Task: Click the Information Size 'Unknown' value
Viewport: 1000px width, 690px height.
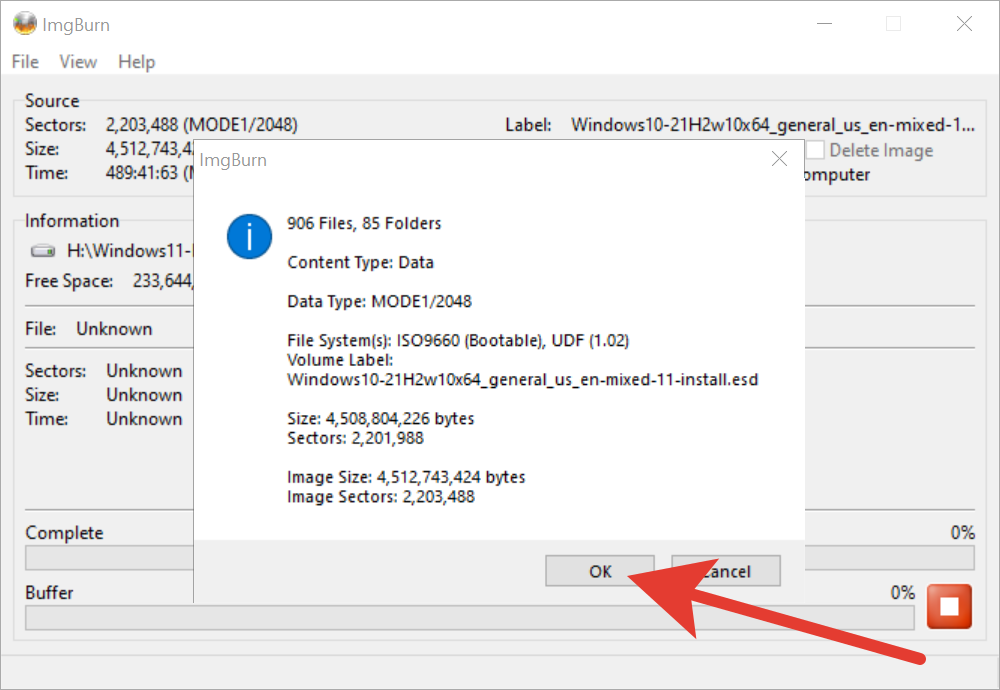Action: 144,395
